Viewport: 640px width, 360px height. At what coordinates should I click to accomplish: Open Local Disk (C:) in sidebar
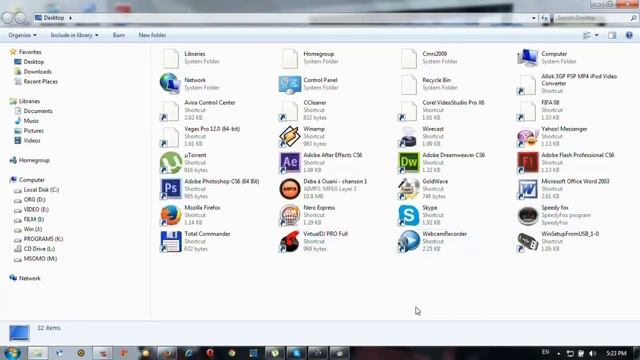pyautogui.click(x=41, y=190)
